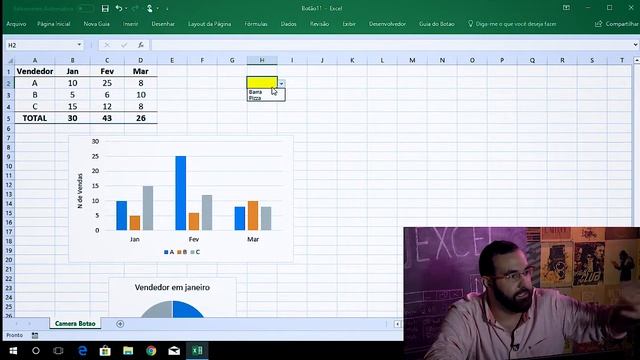640x360 pixels.
Task: Open the Guia do Botao tab
Action: point(436,24)
